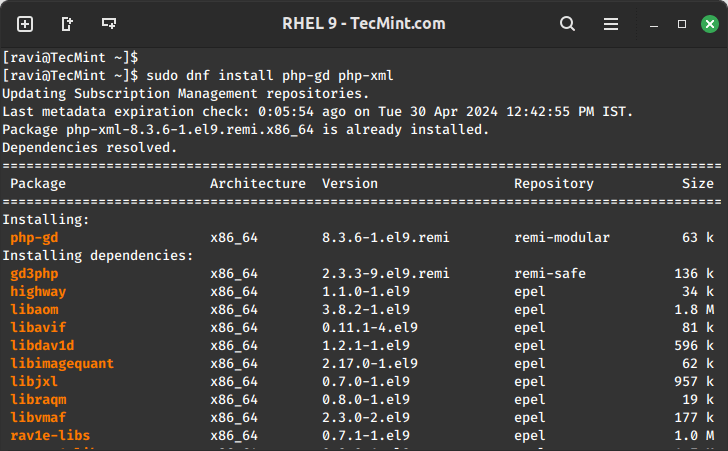Open the terminal search

point(567,23)
